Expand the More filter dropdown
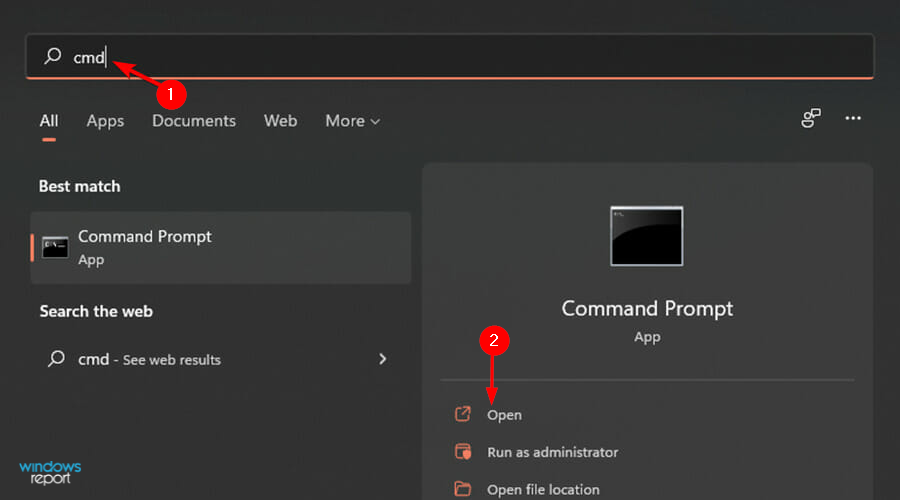 352,121
